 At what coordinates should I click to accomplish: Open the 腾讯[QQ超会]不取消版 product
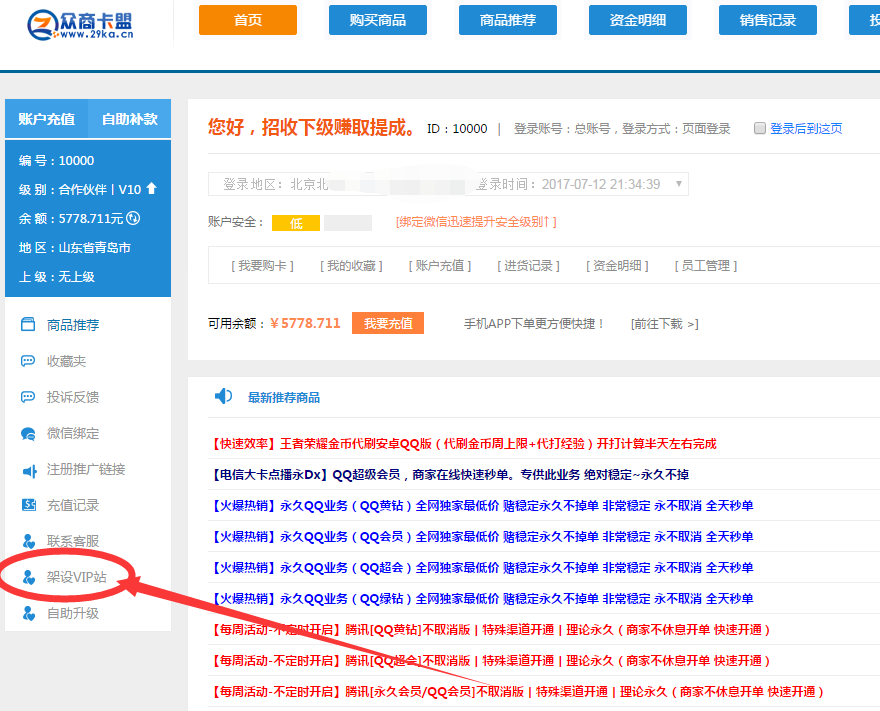[490, 660]
